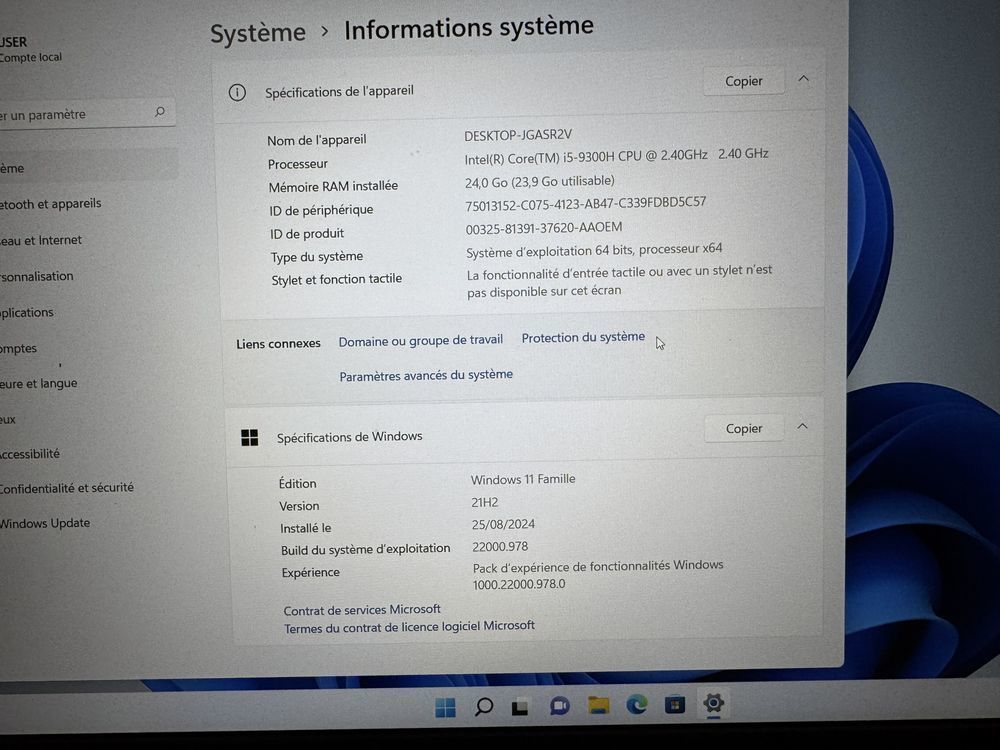Open Microsoft Teams Chat from the taskbar
Image resolution: width=1000 pixels, height=750 pixels.
click(560, 706)
